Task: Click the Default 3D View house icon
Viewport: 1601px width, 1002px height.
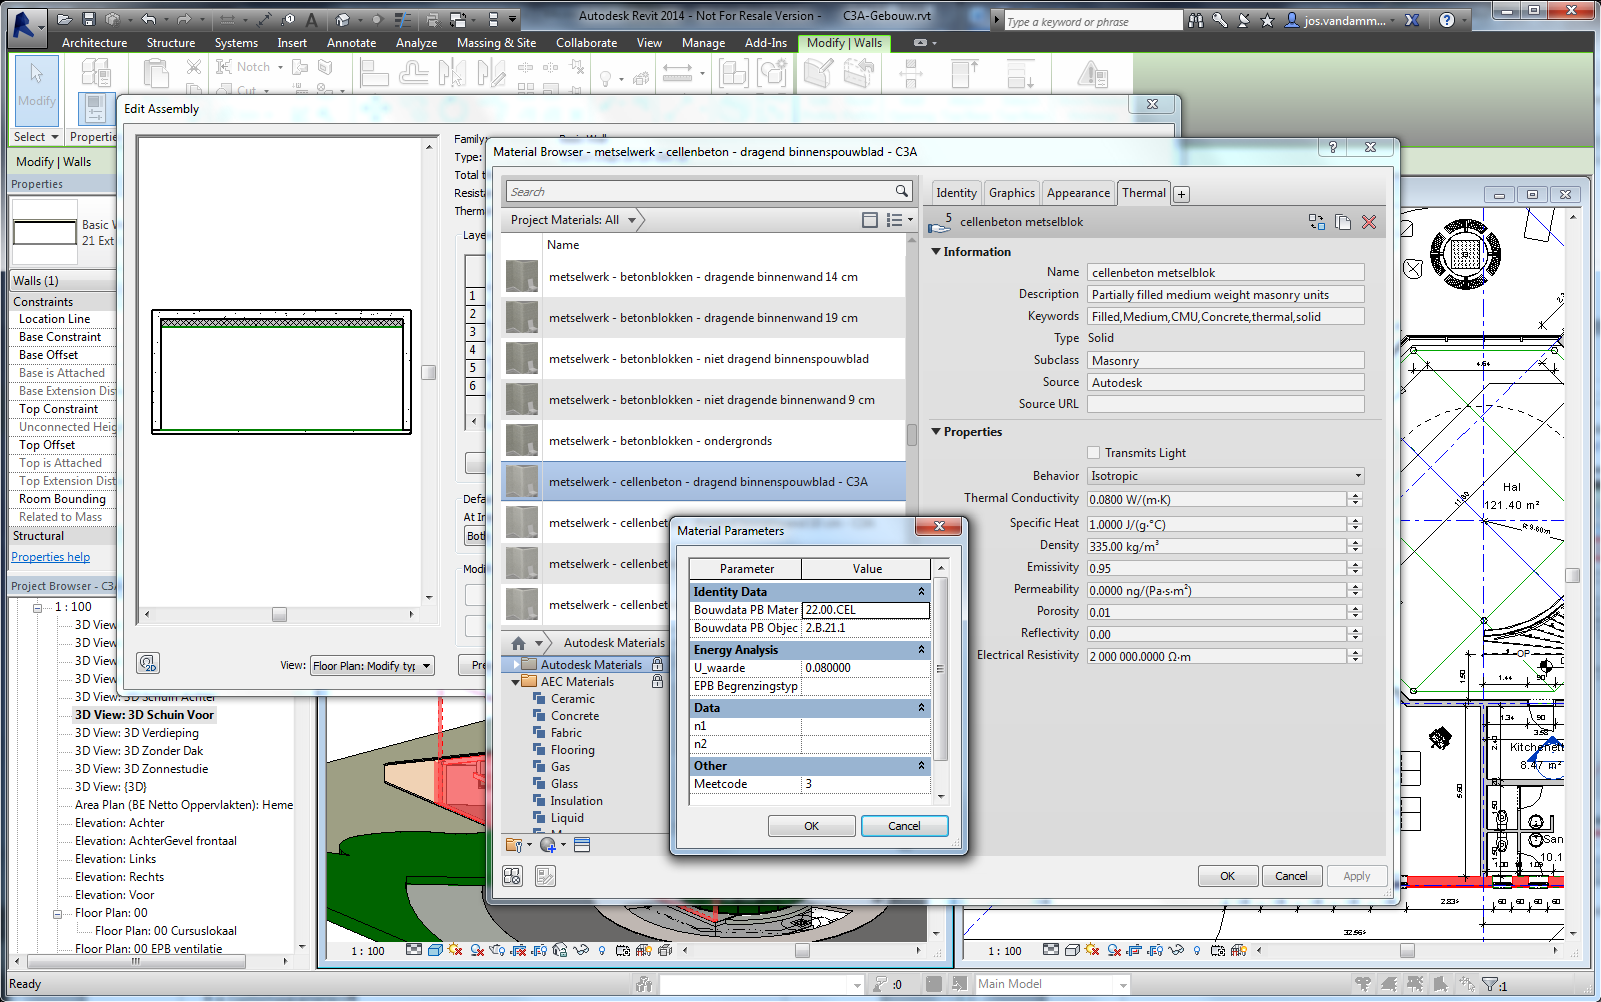Action: (x=343, y=19)
